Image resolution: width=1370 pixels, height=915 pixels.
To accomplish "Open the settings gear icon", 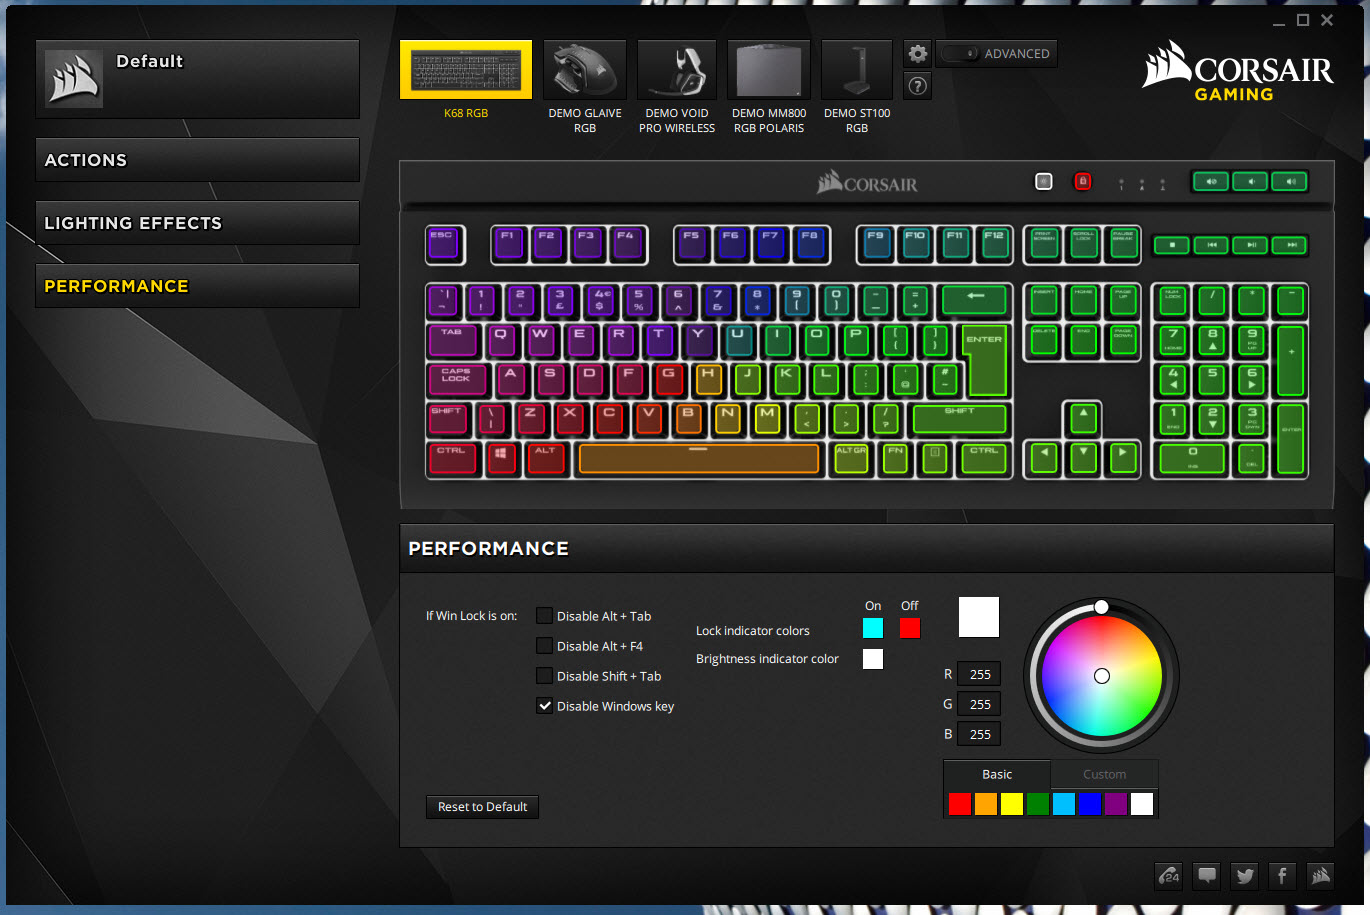I will (x=917, y=54).
